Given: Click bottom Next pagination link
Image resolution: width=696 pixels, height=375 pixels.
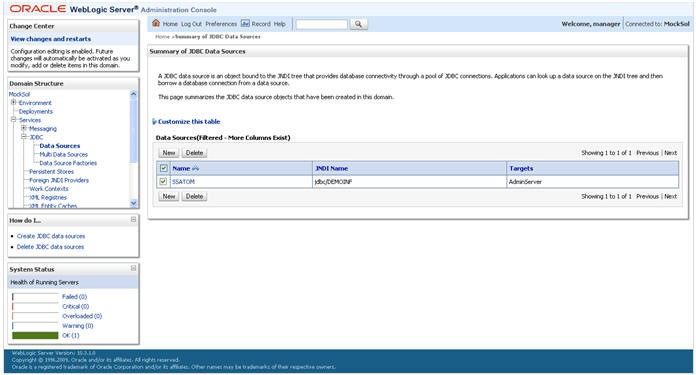Looking at the screenshot, I should pyautogui.click(x=670, y=196).
